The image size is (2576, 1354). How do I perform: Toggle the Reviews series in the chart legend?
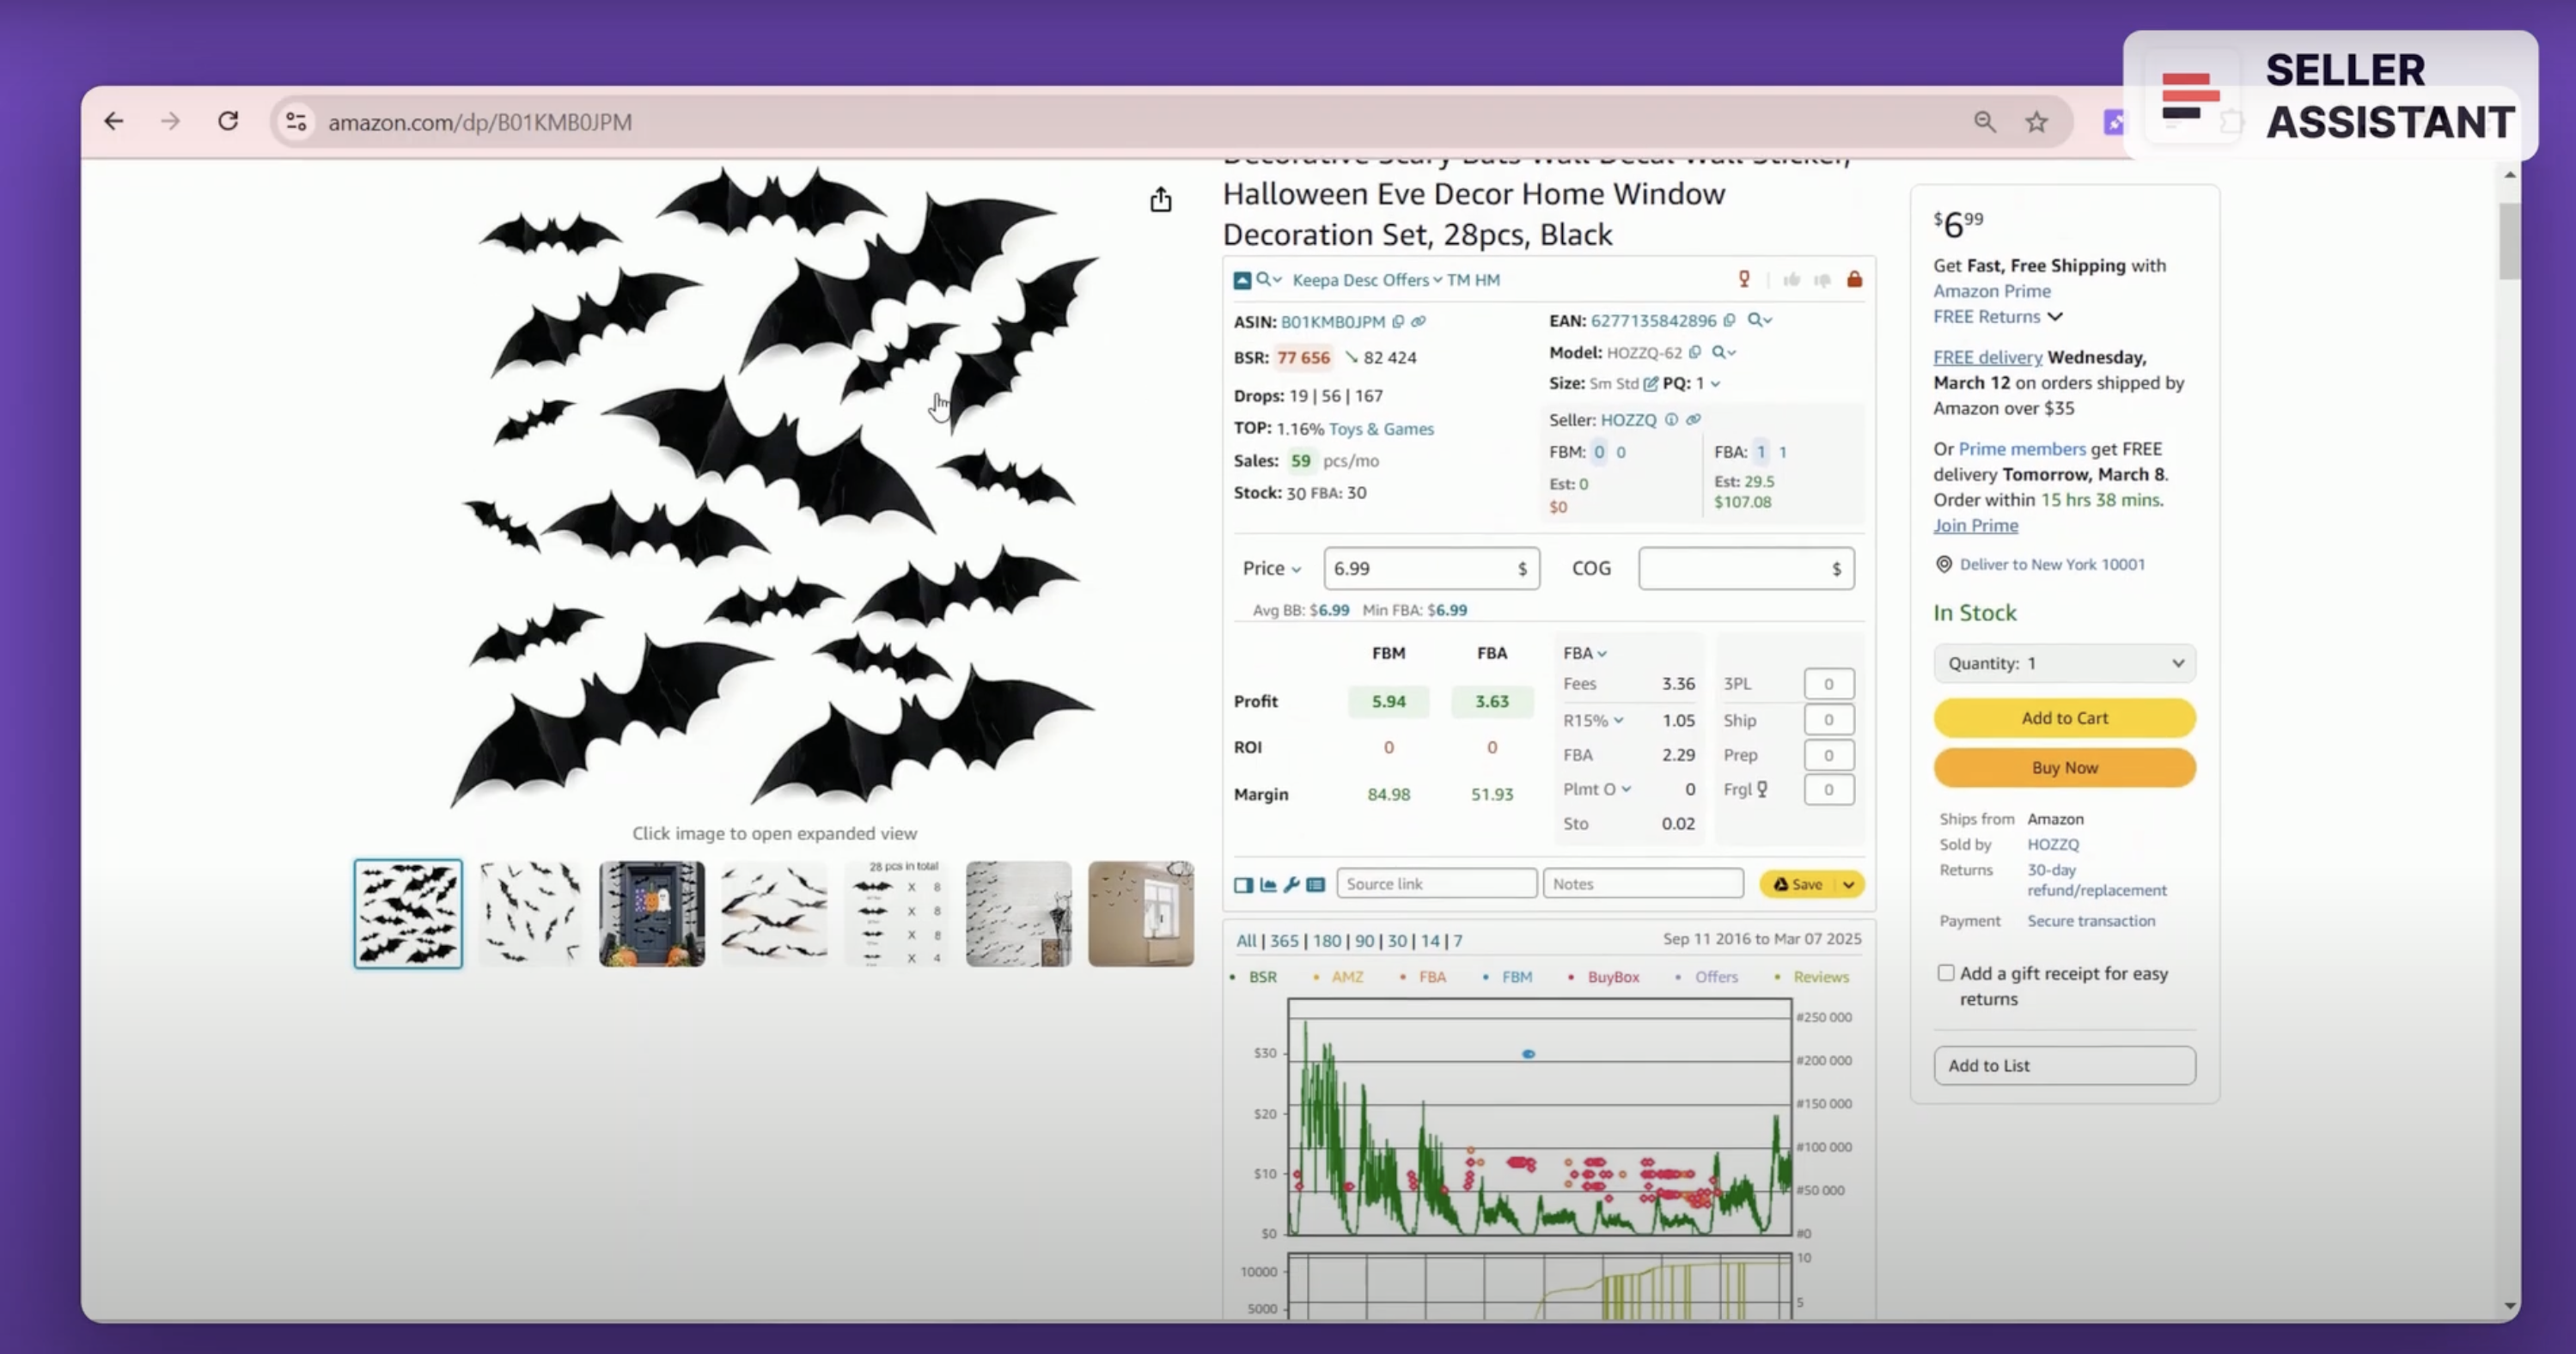(1820, 977)
